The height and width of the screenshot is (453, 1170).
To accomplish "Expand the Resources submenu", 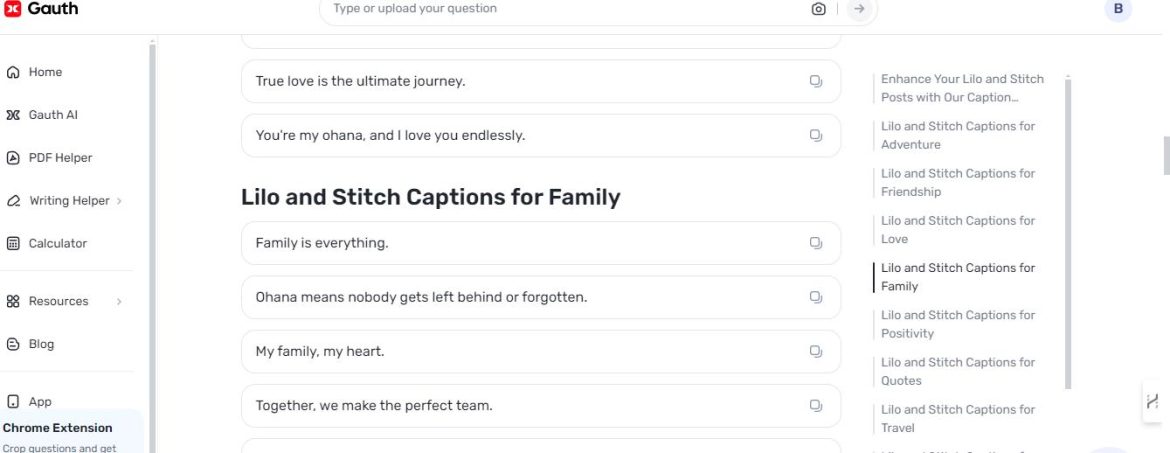I will [119, 301].
